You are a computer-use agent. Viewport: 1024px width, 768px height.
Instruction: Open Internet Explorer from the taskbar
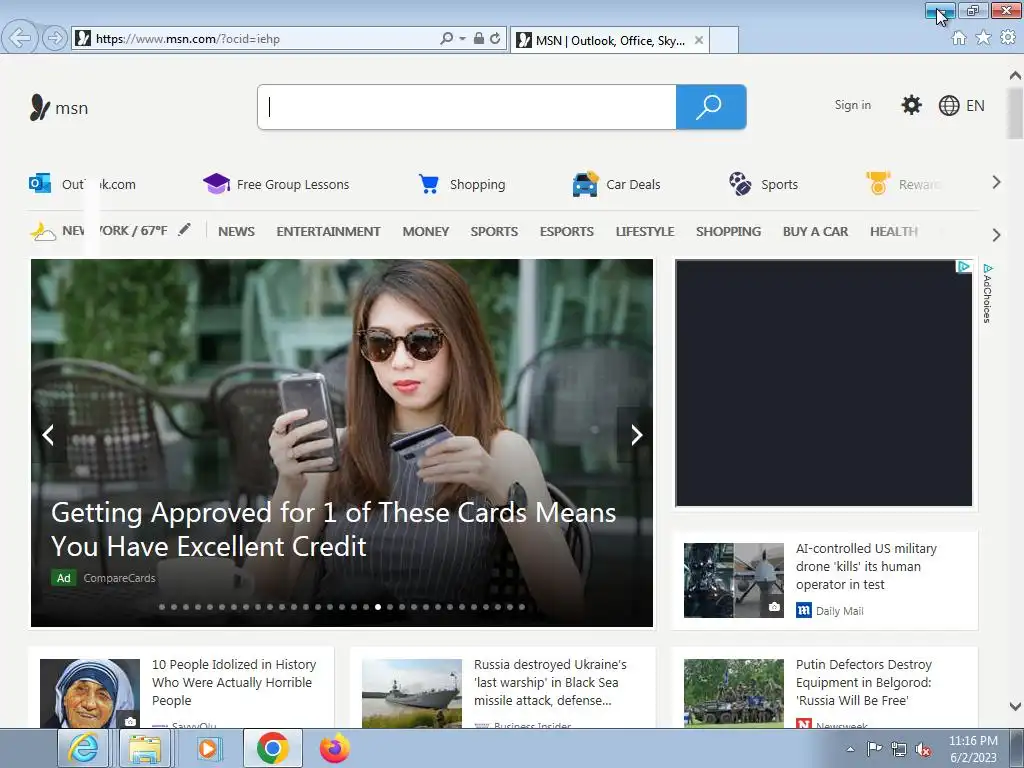pyautogui.click(x=84, y=748)
